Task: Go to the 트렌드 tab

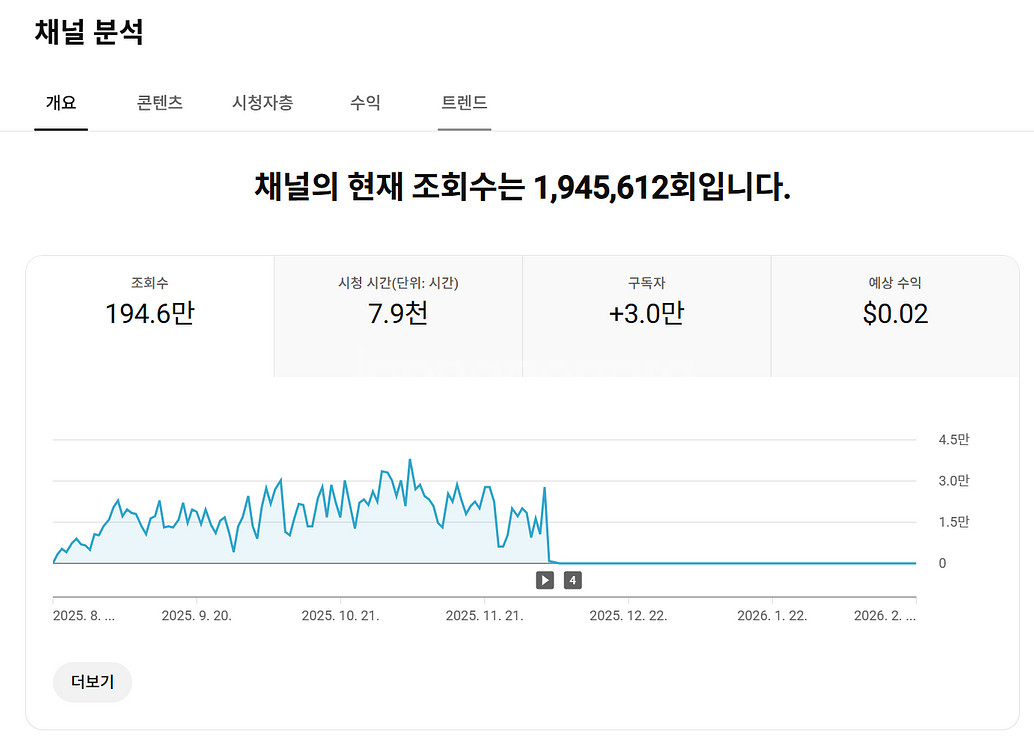Action: (x=464, y=103)
